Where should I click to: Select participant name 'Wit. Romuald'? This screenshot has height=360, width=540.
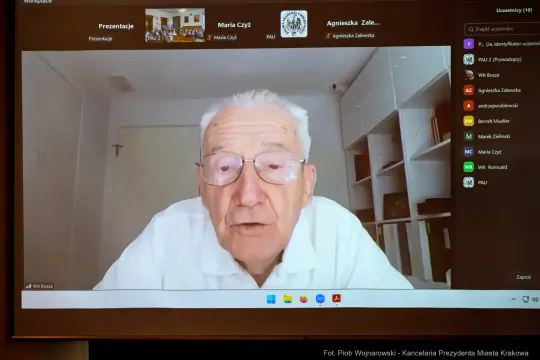492,167
